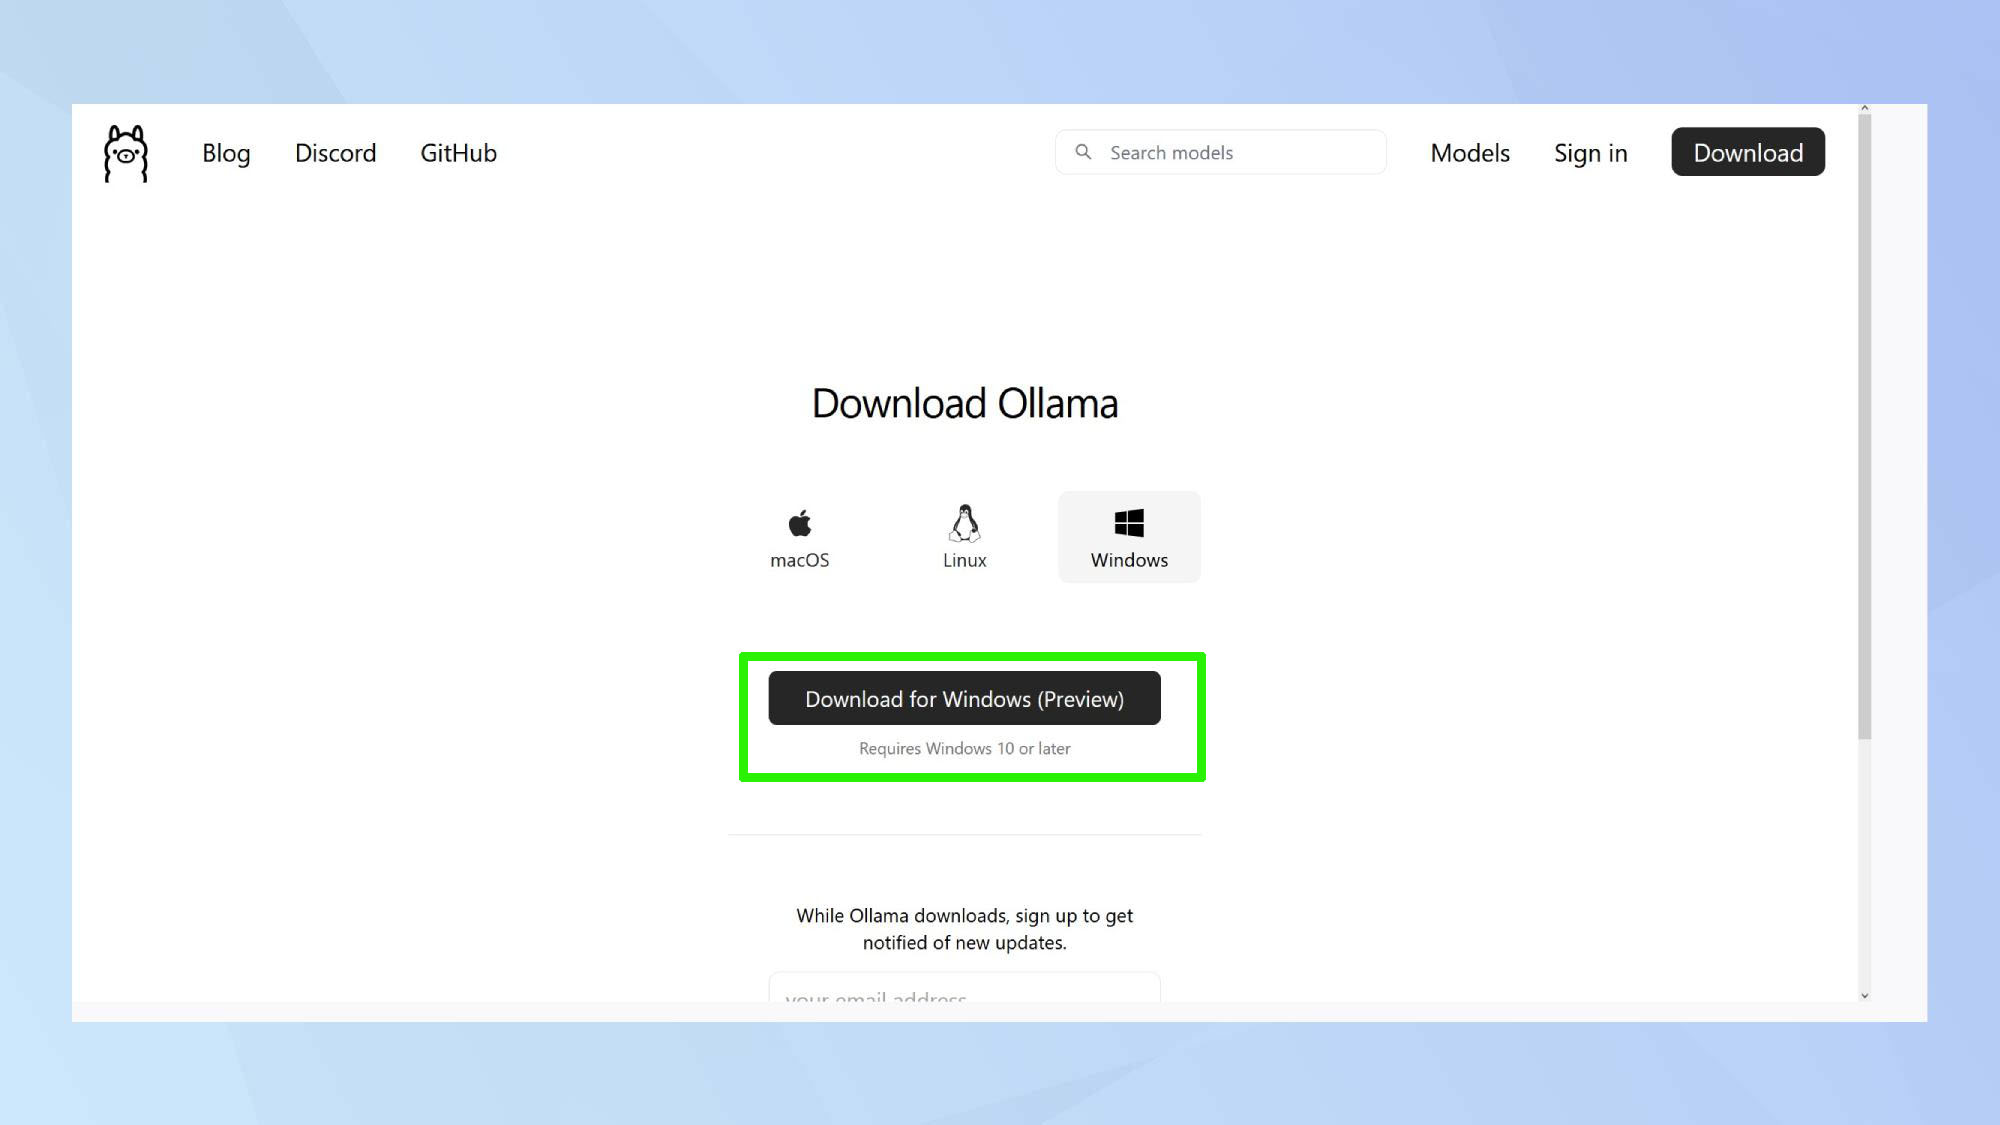Click the Ollama llama logo icon
2000x1125 pixels.
125,152
